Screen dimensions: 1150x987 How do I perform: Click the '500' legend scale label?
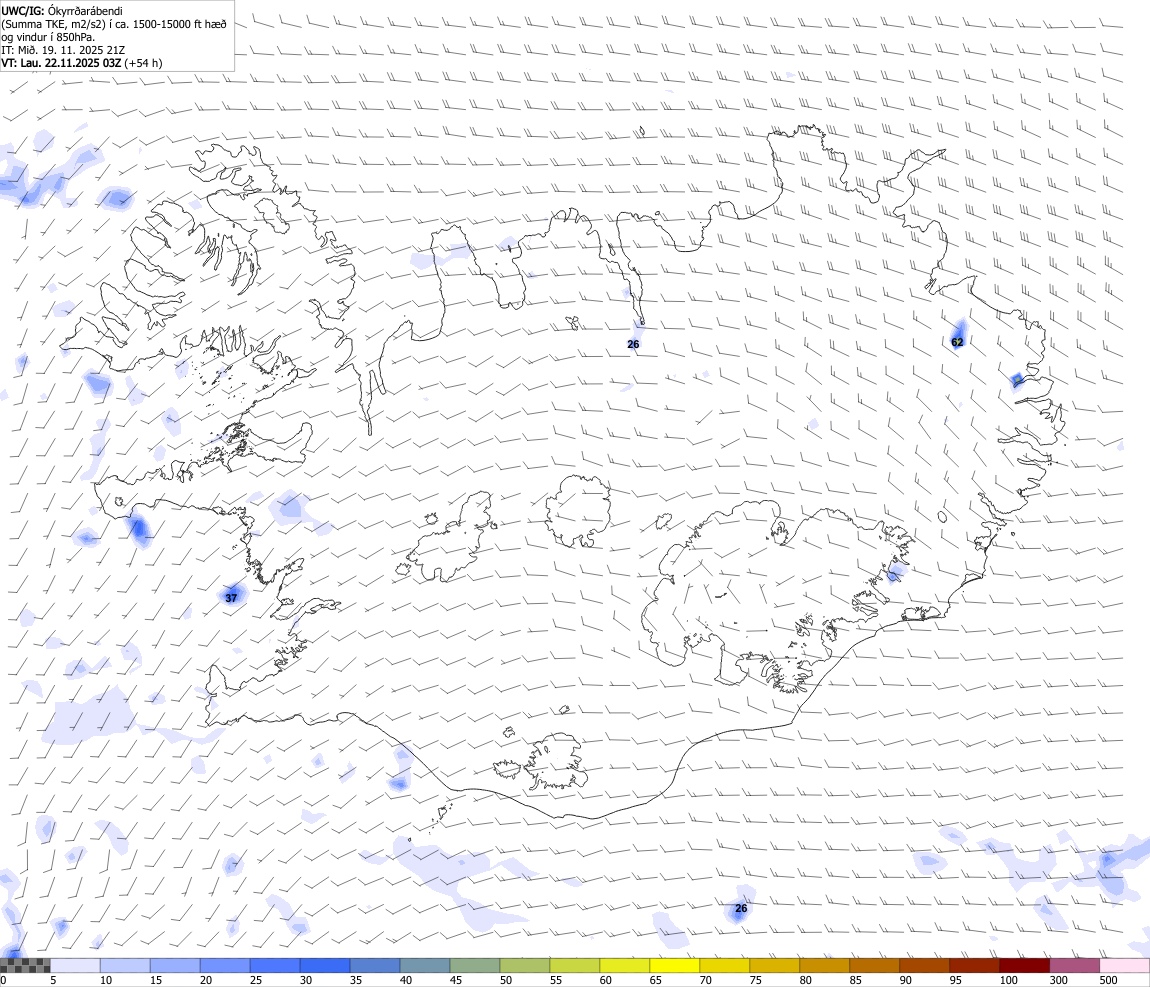click(1108, 980)
